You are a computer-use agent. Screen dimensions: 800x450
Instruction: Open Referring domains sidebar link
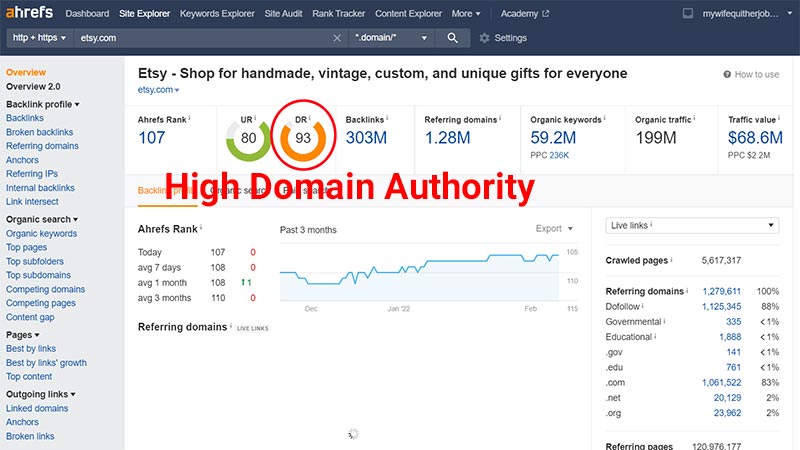(42, 146)
